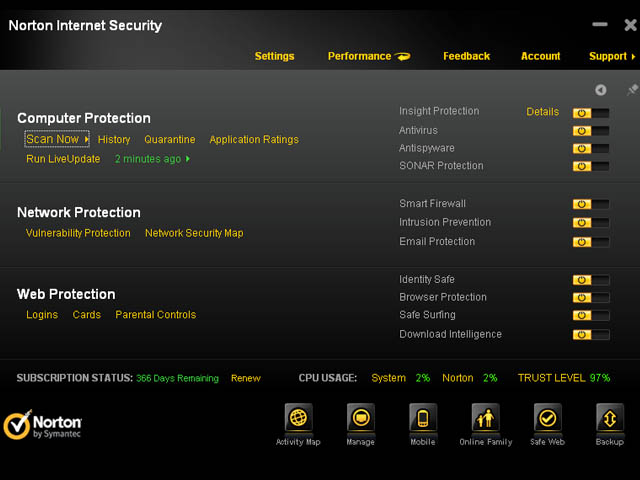Click the Manage icon
The height and width of the screenshot is (480, 640).
point(361,418)
